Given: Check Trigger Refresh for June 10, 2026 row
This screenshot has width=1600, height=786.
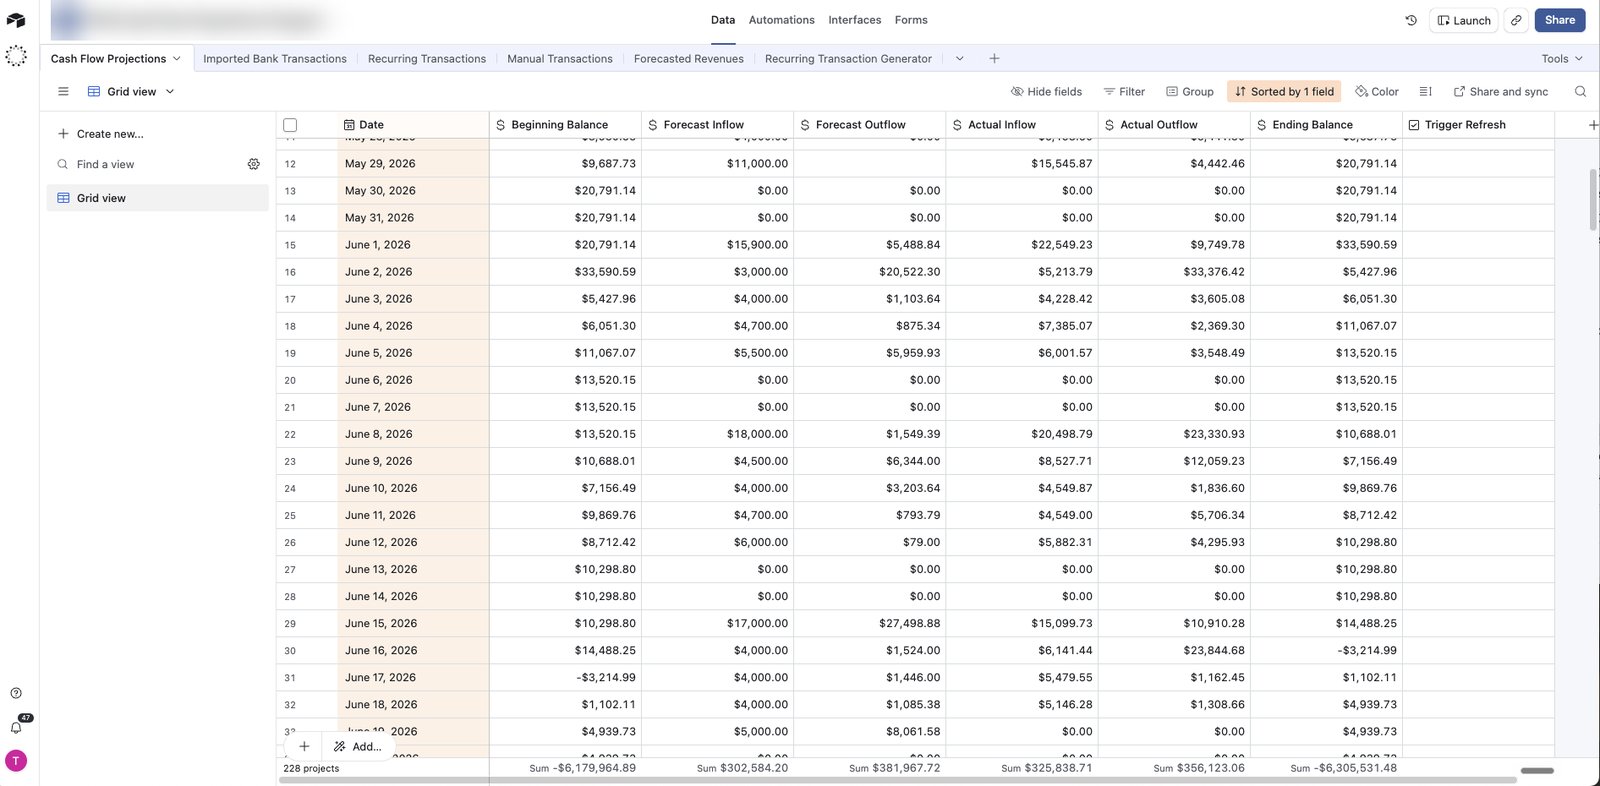Looking at the screenshot, I should 1478,488.
